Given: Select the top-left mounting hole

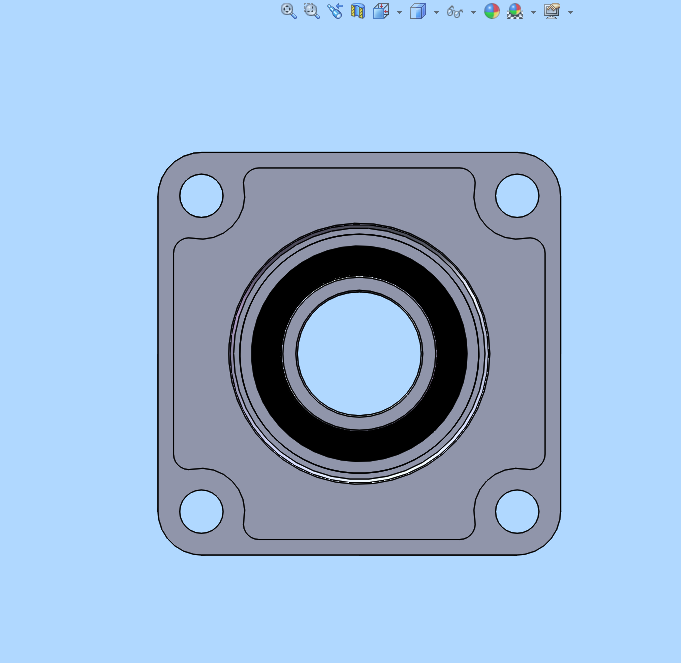Looking at the screenshot, I should pyautogui.click(x=201, y=196).
